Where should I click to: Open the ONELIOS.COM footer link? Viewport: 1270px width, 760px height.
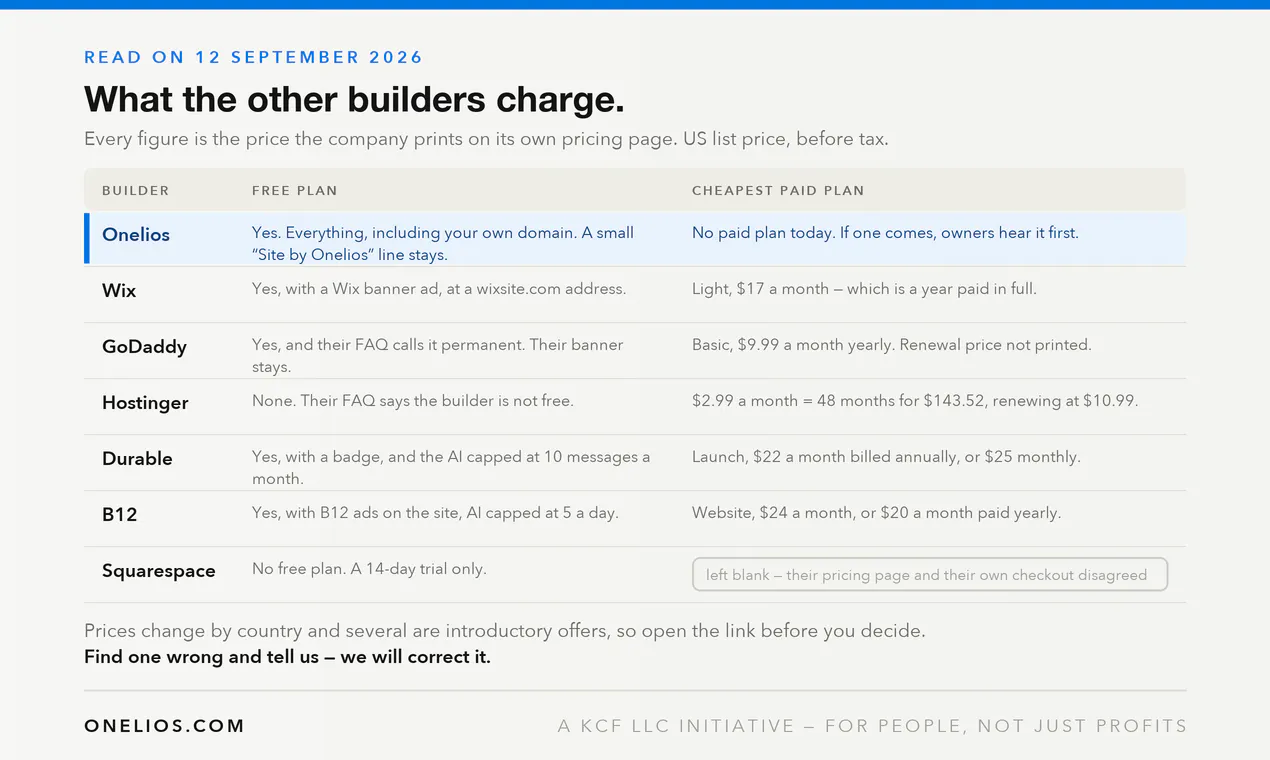(x=164, y=726)
